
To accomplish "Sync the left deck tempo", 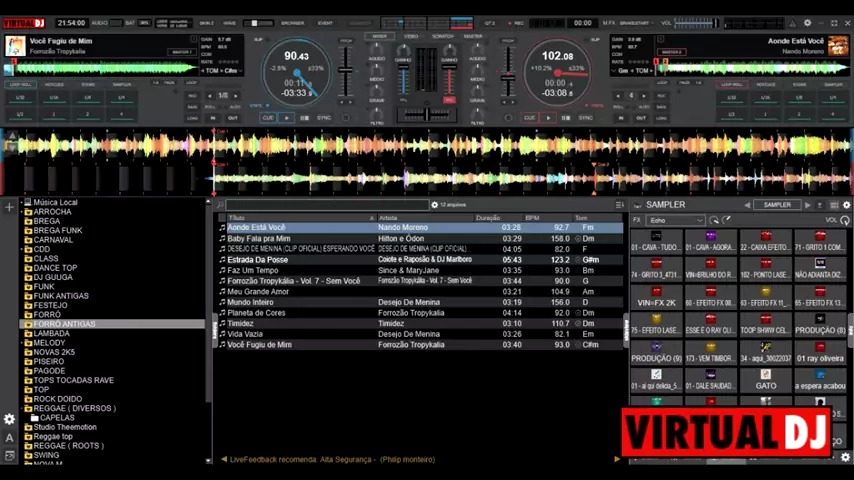I will tap(324, 118).
